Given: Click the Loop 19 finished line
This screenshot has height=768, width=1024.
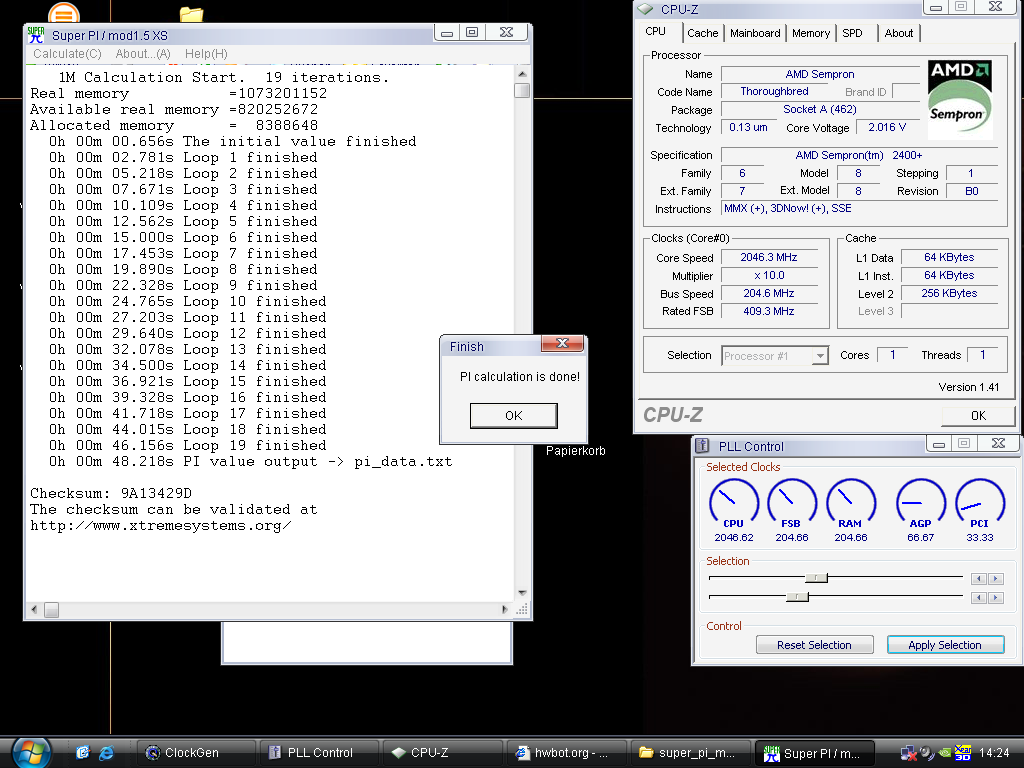Looking at the screenshot, I should tap(187, 445).
